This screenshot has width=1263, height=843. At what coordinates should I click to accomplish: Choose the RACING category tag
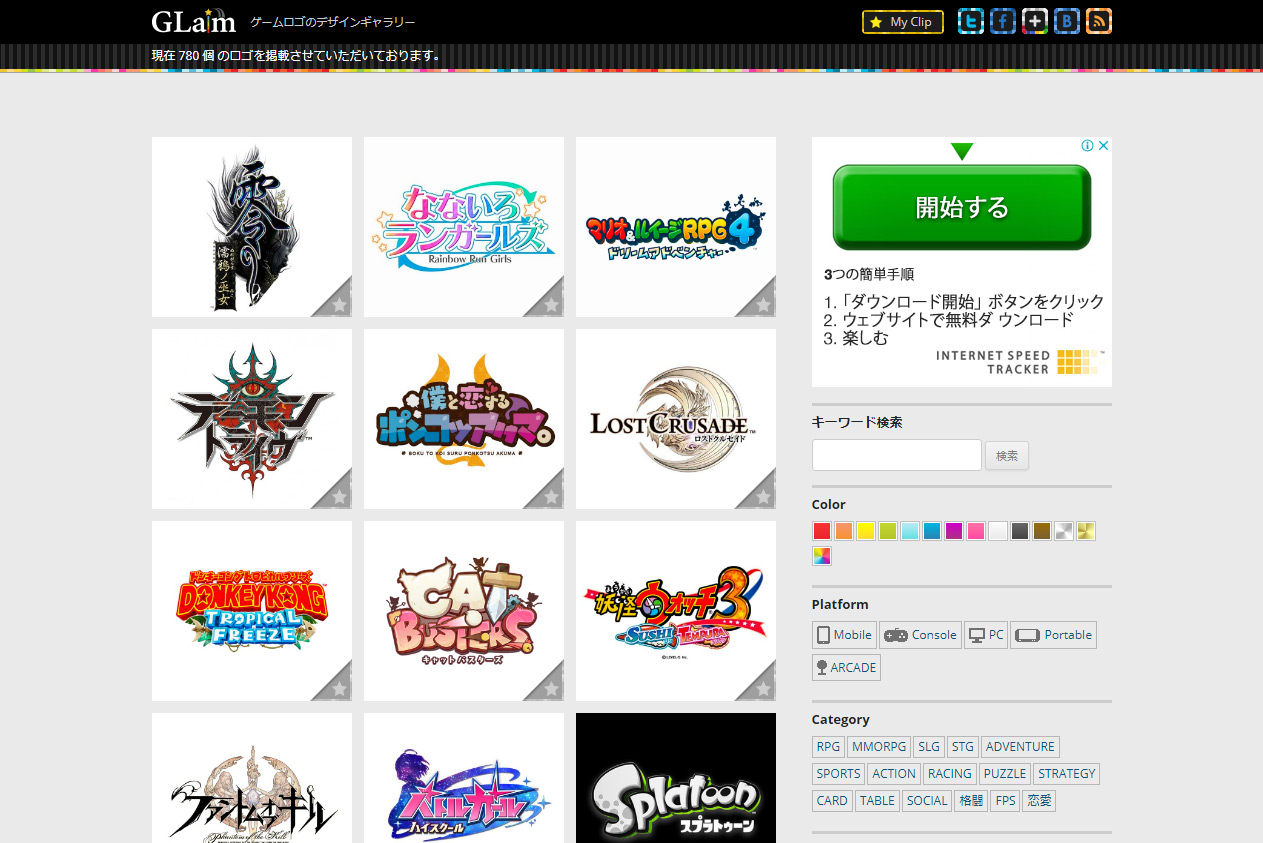[x=950, y=773]
